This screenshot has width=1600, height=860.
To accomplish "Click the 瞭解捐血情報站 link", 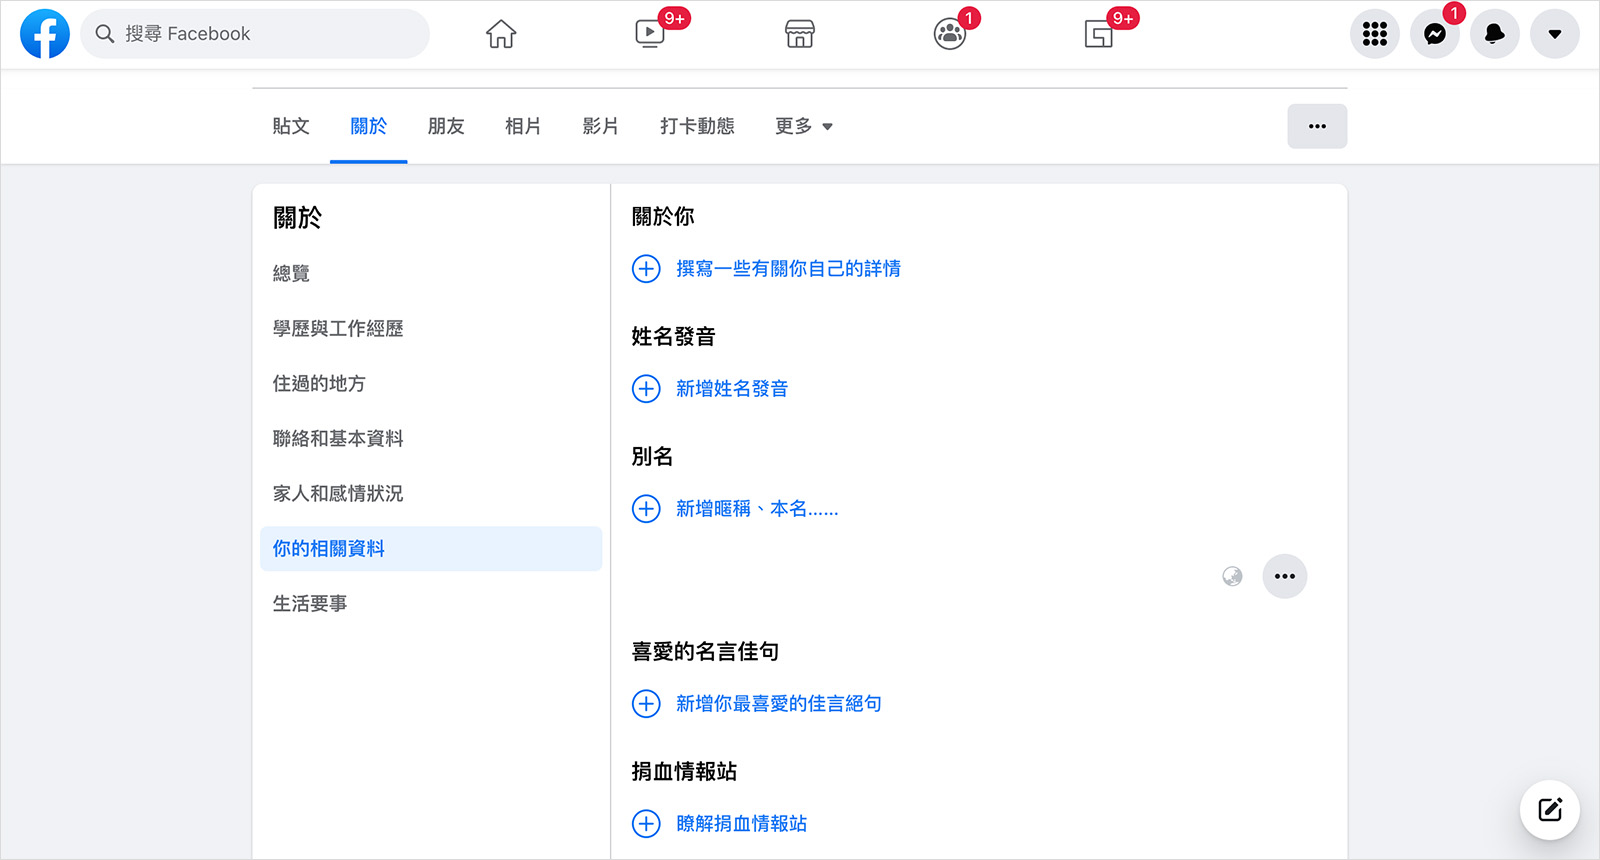I will click(742, 823).
